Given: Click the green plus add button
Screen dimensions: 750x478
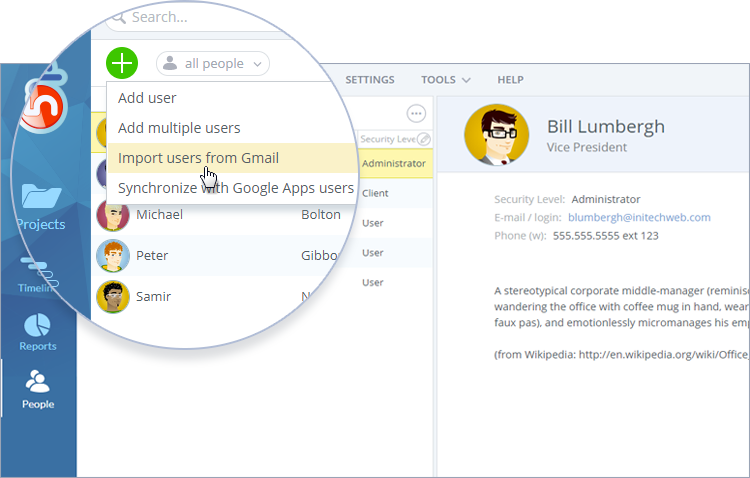Looking at the screenshot, I should click(122, 63).
